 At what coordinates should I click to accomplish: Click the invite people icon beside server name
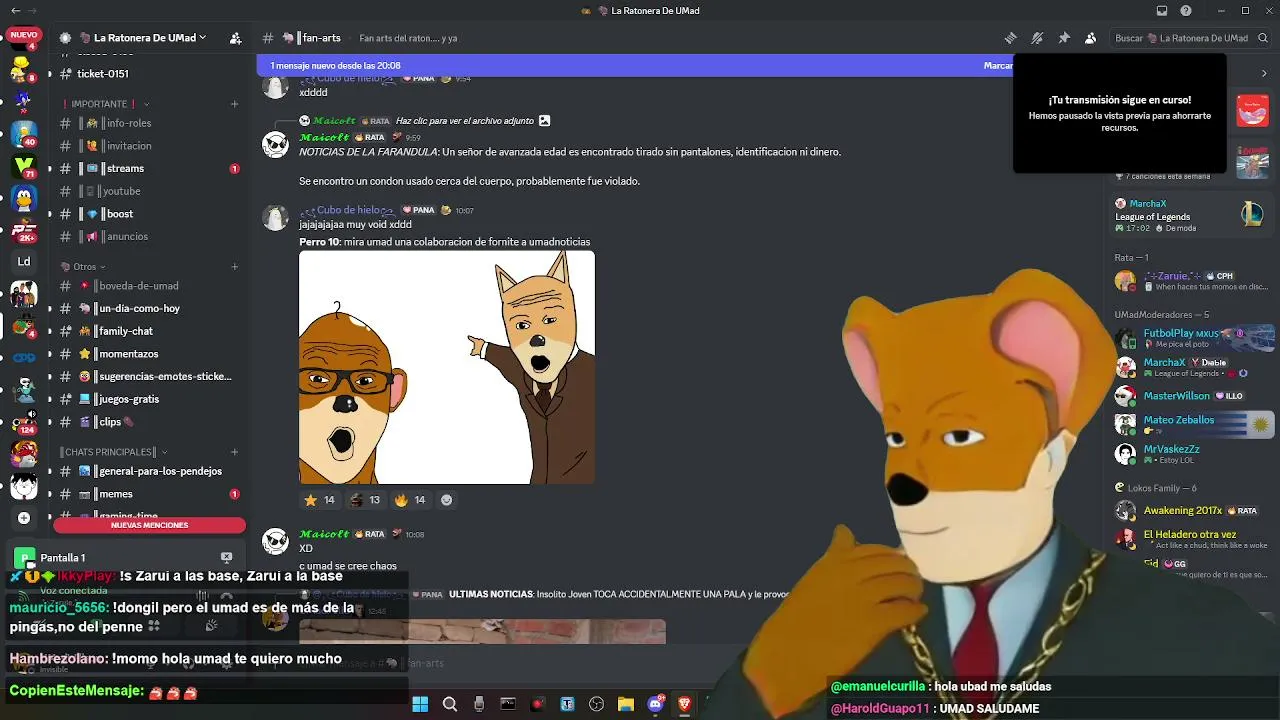(x=235, y=38)
